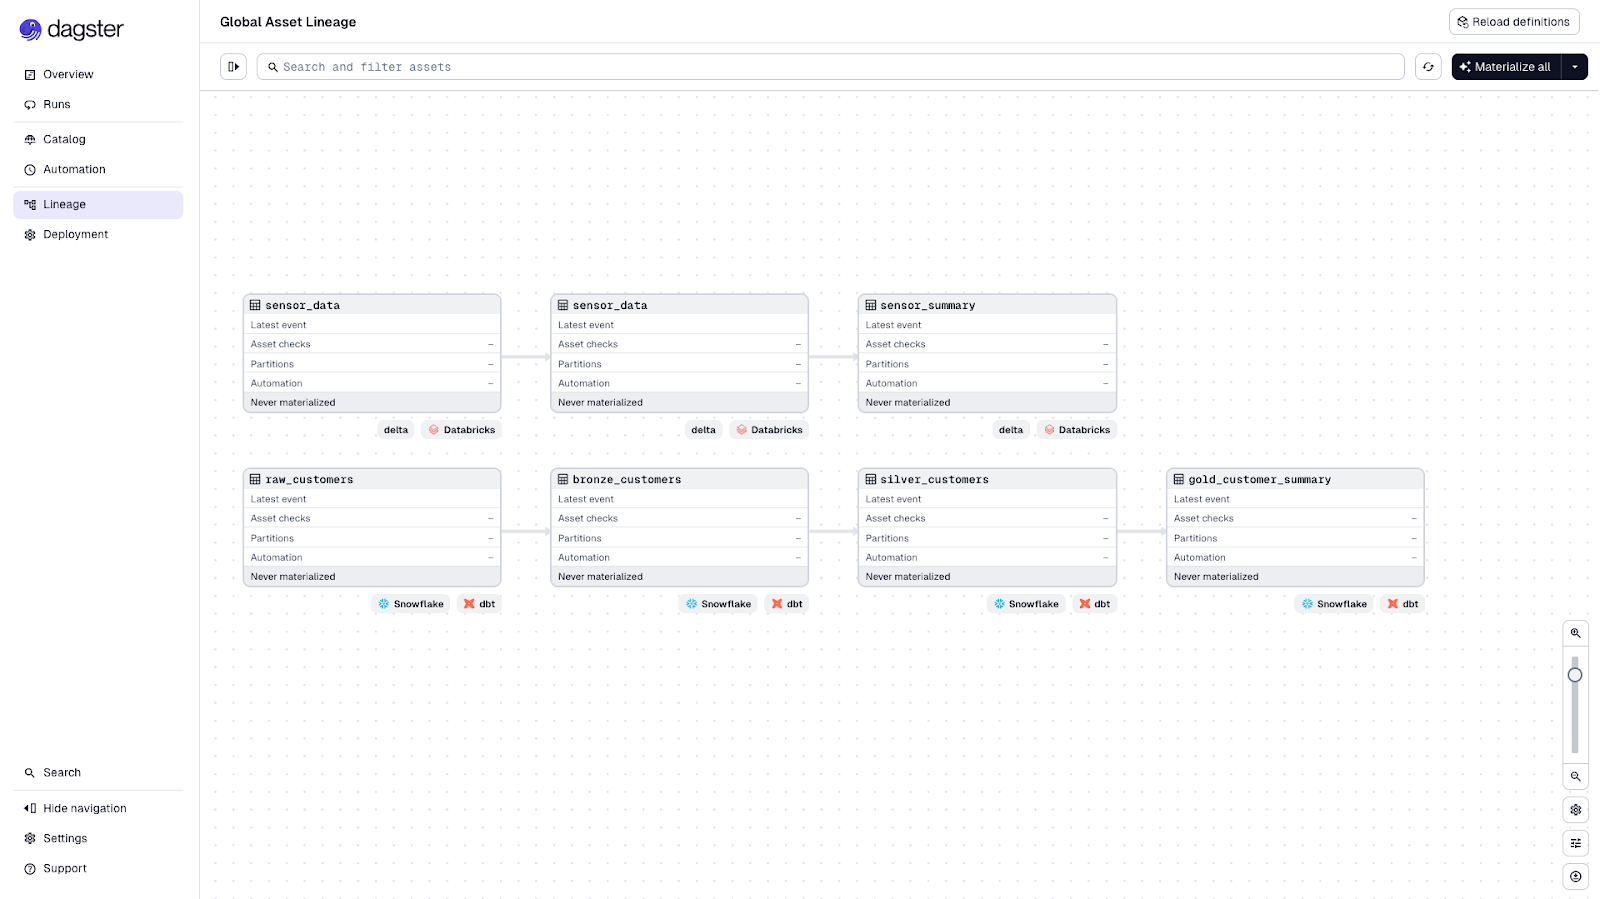Click table icon on raw_customers node

pos(255,480)
